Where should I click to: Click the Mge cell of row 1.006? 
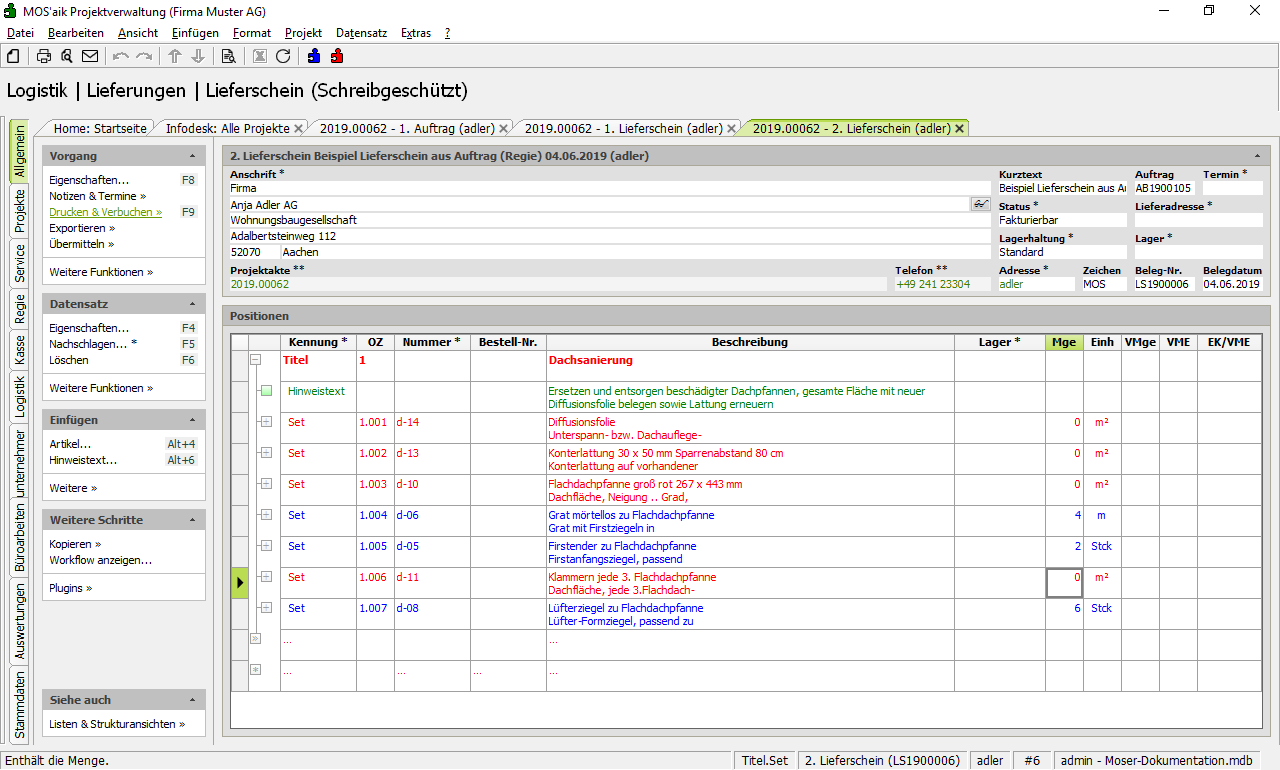coord(1064,583)
